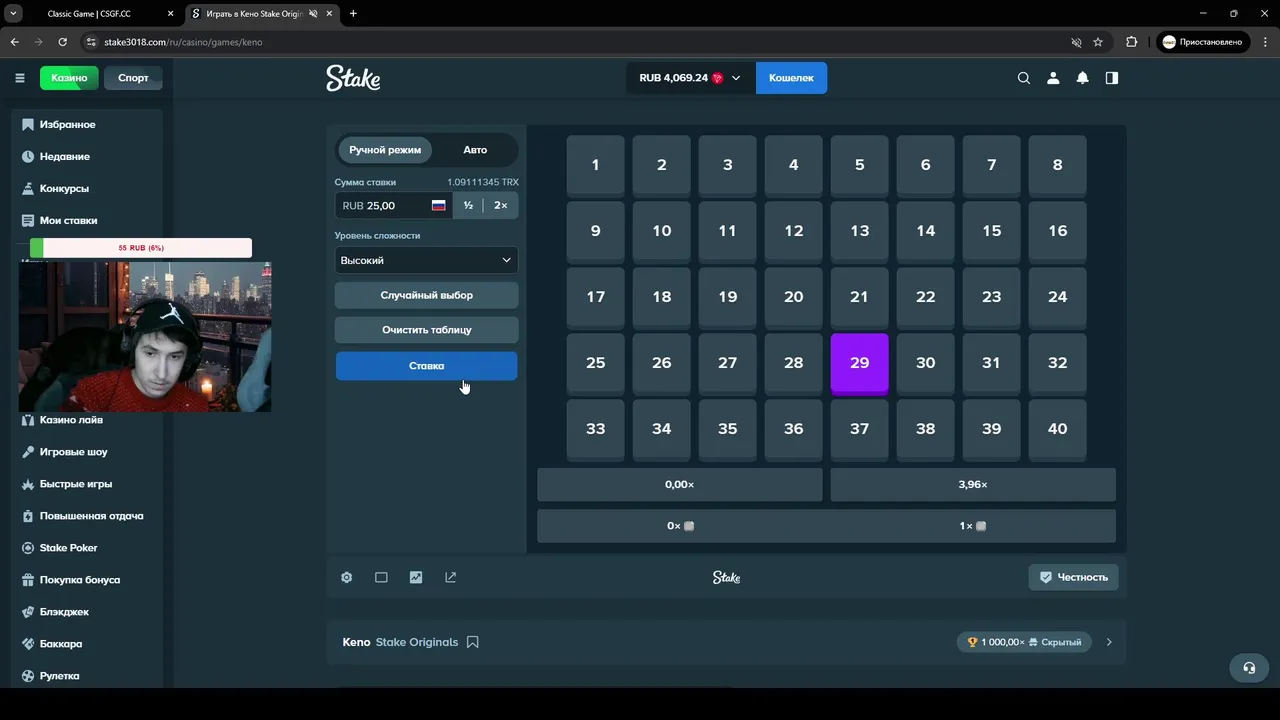Viewport: 1280px width, 720px height.
Task: Deselect highlighted Keno tile 29
Action: click(x=859, y=364)
